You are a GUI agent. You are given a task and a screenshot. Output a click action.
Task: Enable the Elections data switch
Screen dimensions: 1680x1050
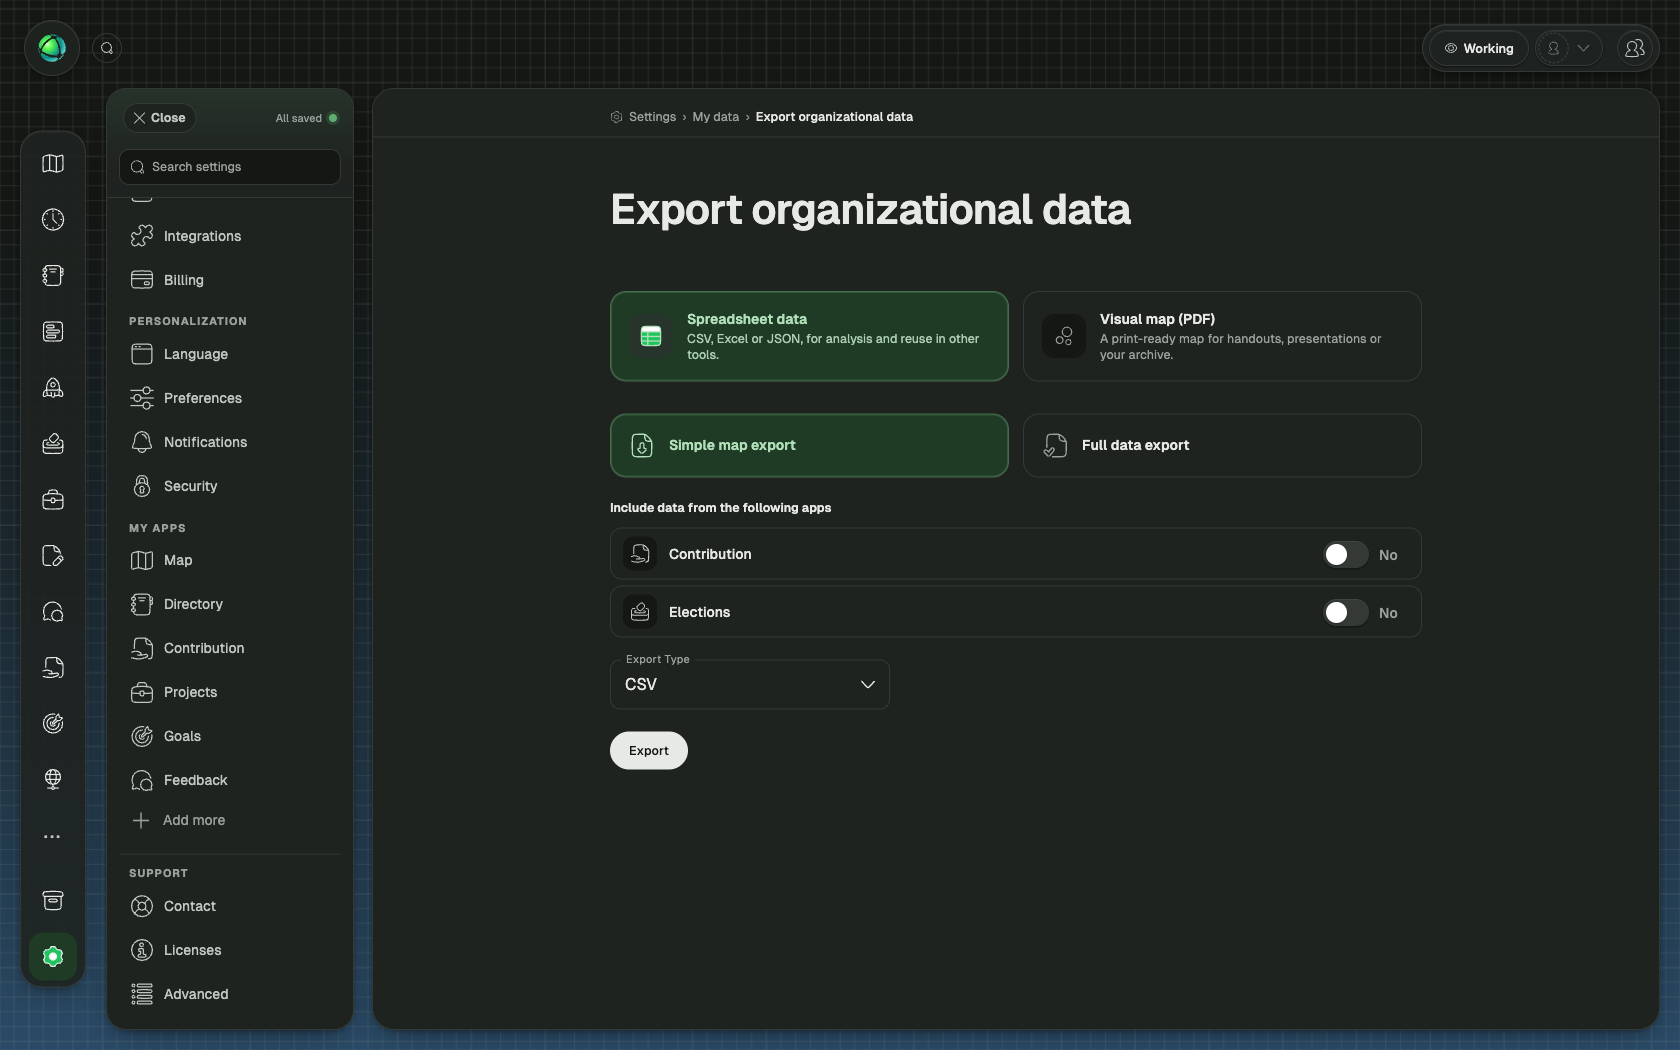1345,613
